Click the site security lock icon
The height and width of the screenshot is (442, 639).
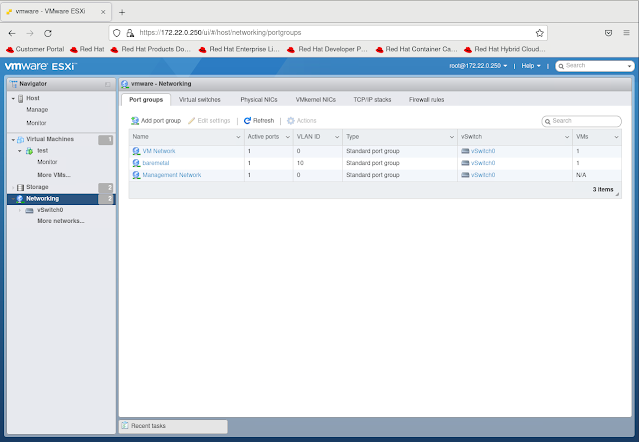130,33
